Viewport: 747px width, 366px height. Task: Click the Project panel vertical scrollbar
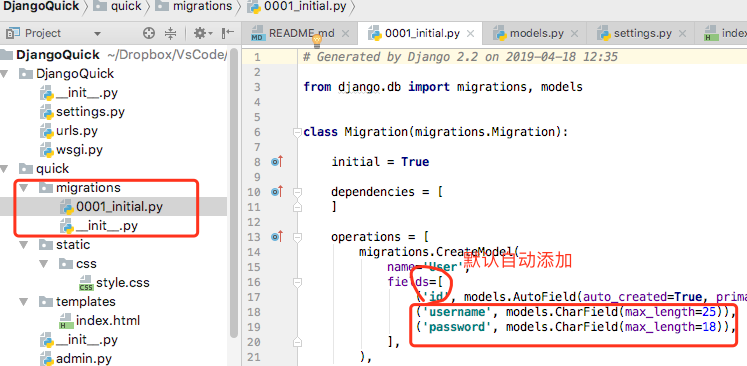(x=233, y=191)
